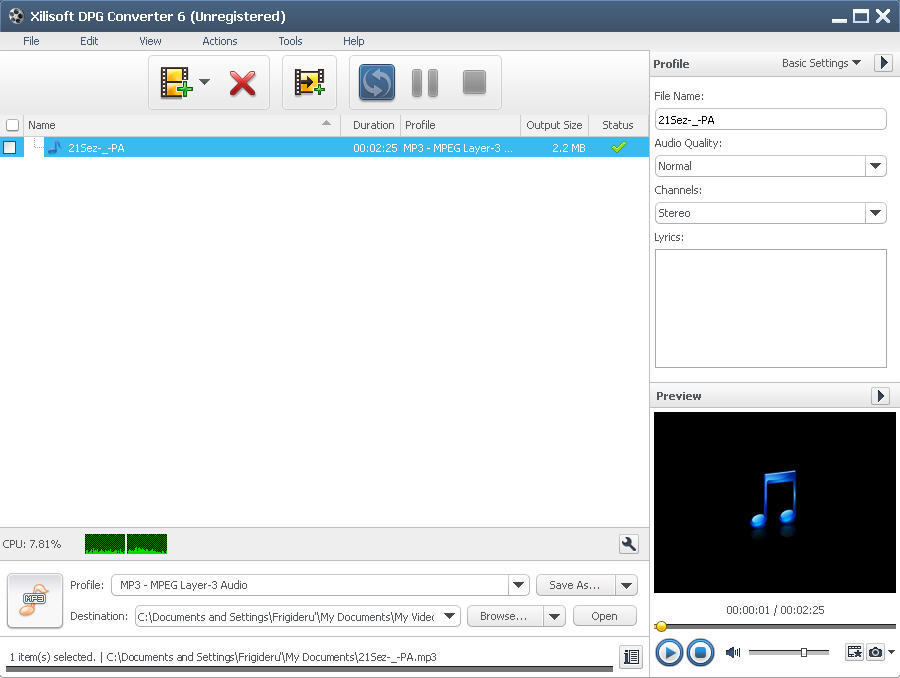Click the Xilisoft app icon in title bar
This screenshot has height=678, width=900.
tap(16, 16)
